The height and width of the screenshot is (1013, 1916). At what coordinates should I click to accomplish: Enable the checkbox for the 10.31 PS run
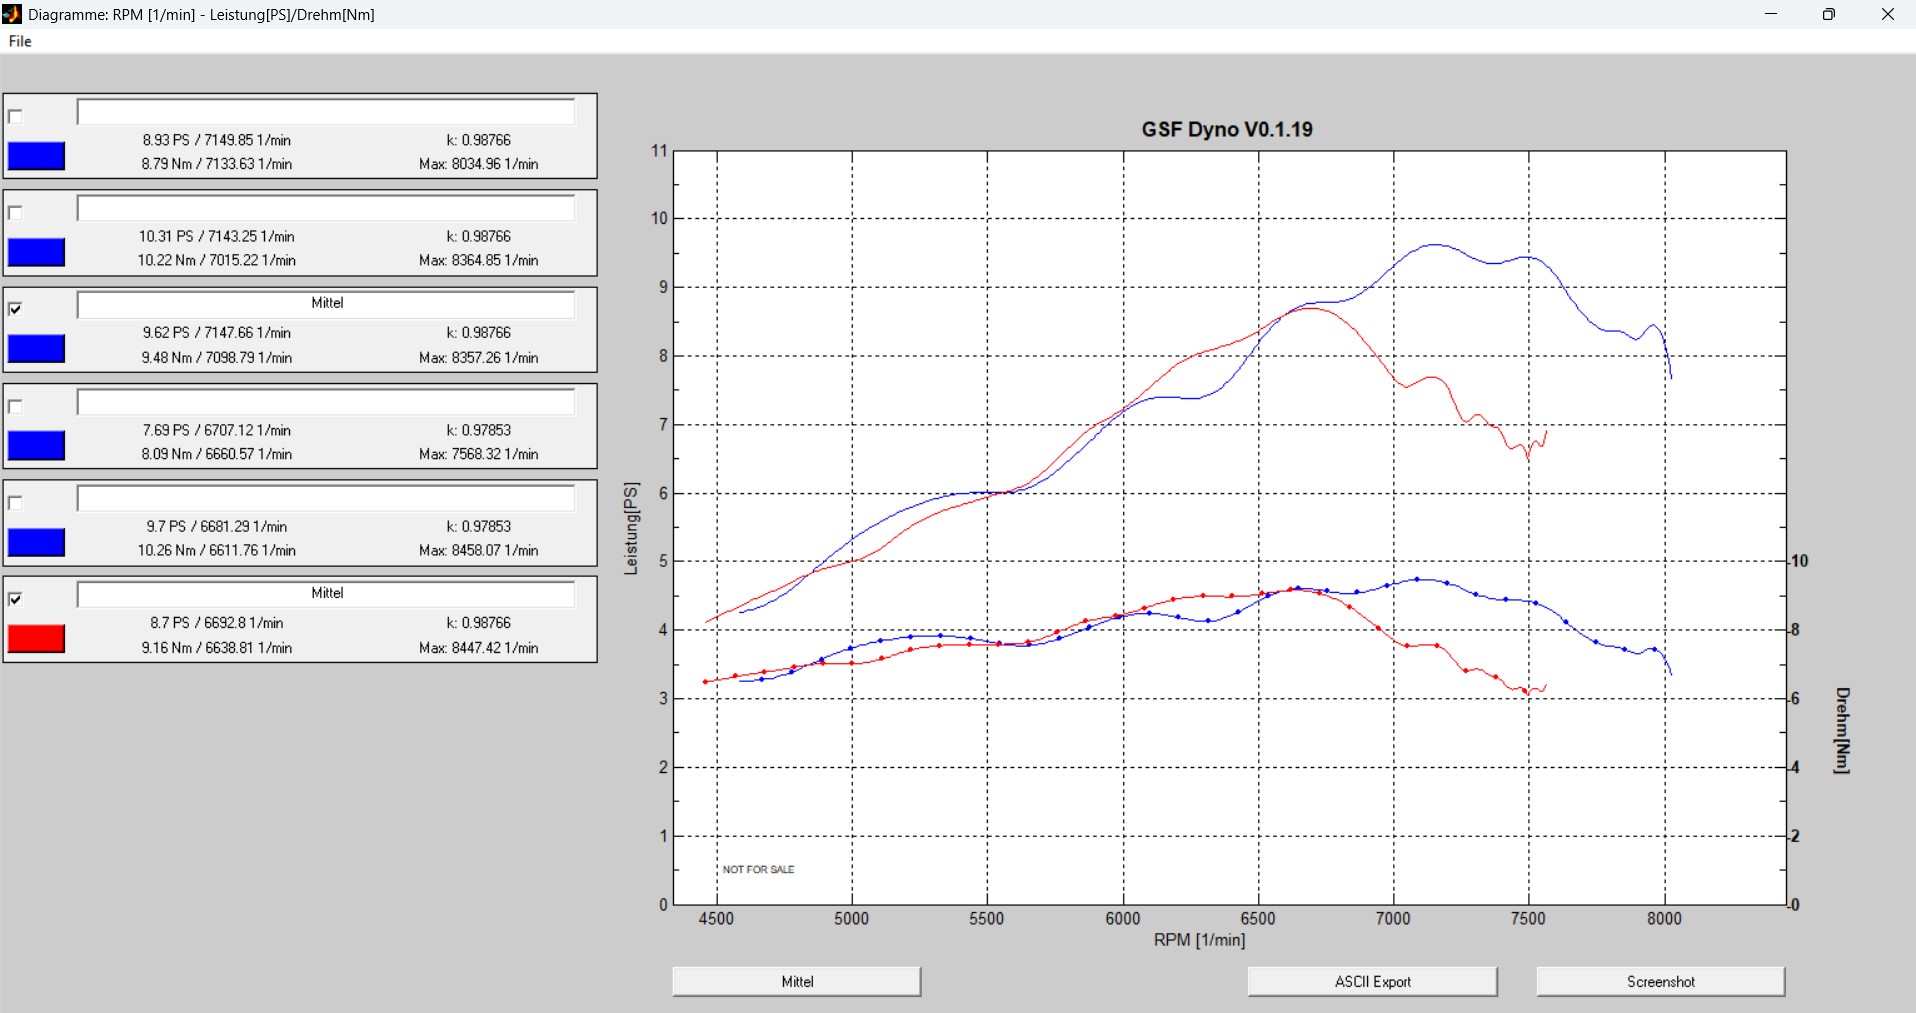click(x=15, y=212)
